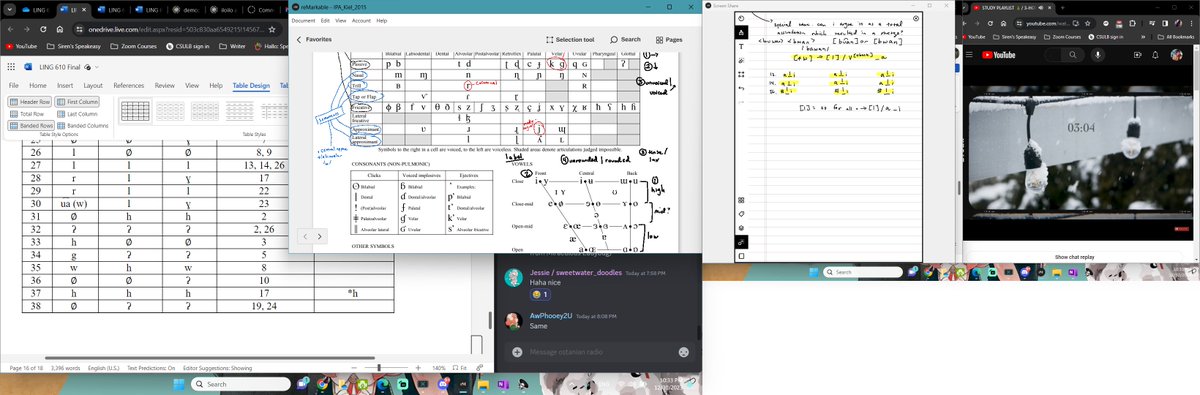The image size is (1200, 395).
Task: Open reMarkable Edit menu
Action: tap(326, 20)
